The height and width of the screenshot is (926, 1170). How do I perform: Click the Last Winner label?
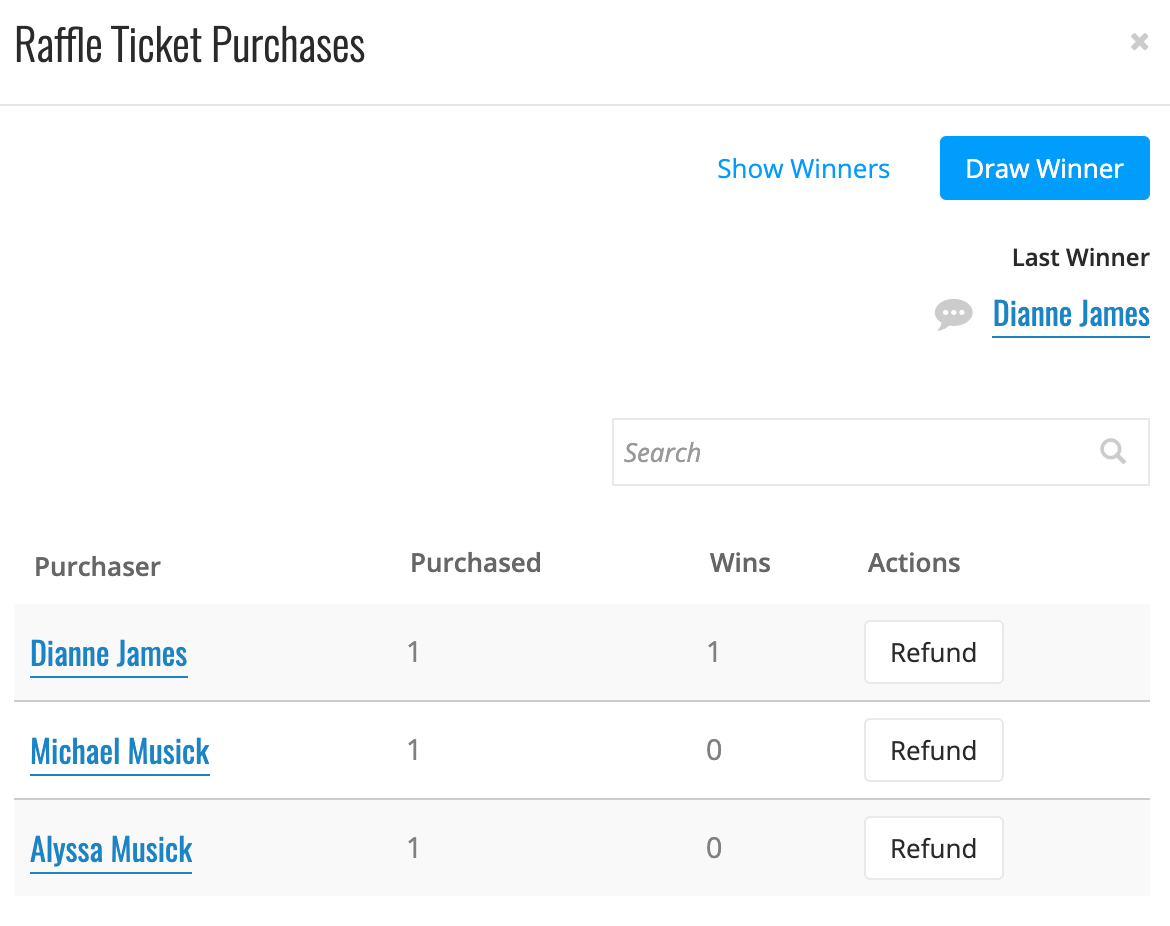1080,257
